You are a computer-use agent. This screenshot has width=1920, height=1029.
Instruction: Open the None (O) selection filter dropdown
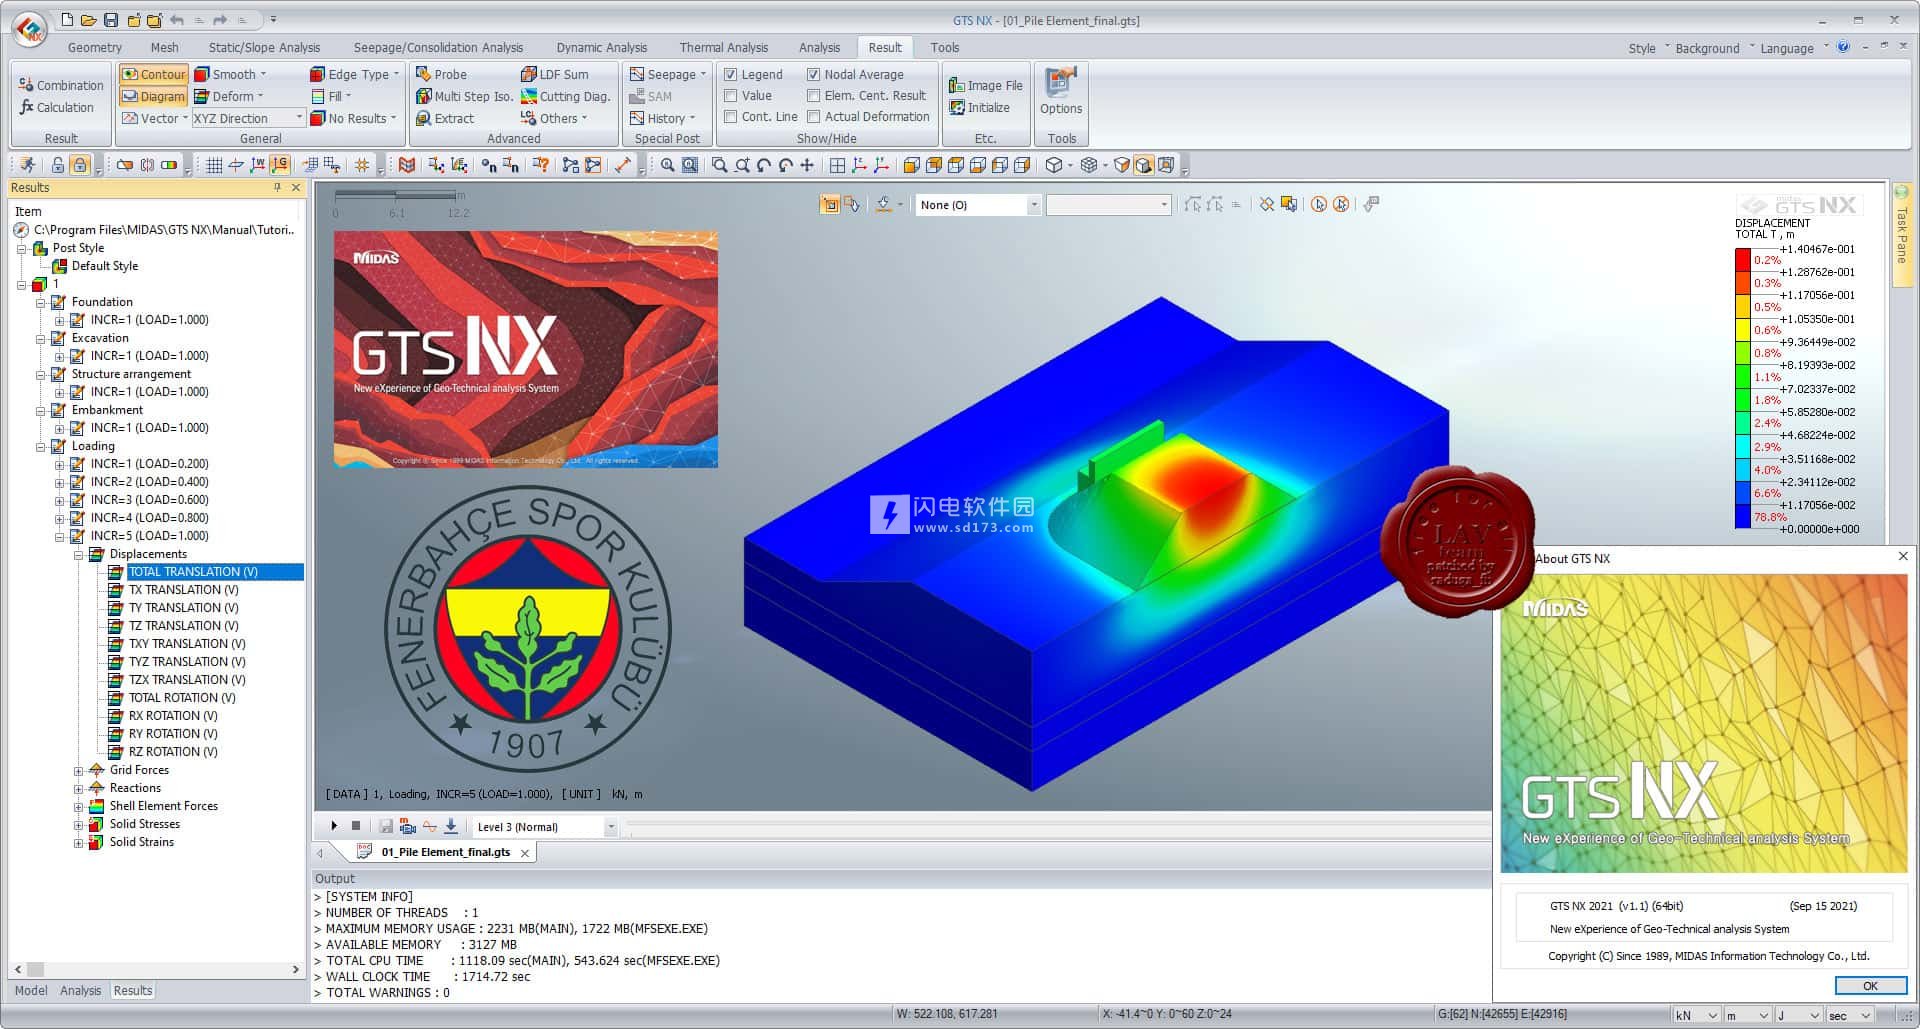(978, 205)
